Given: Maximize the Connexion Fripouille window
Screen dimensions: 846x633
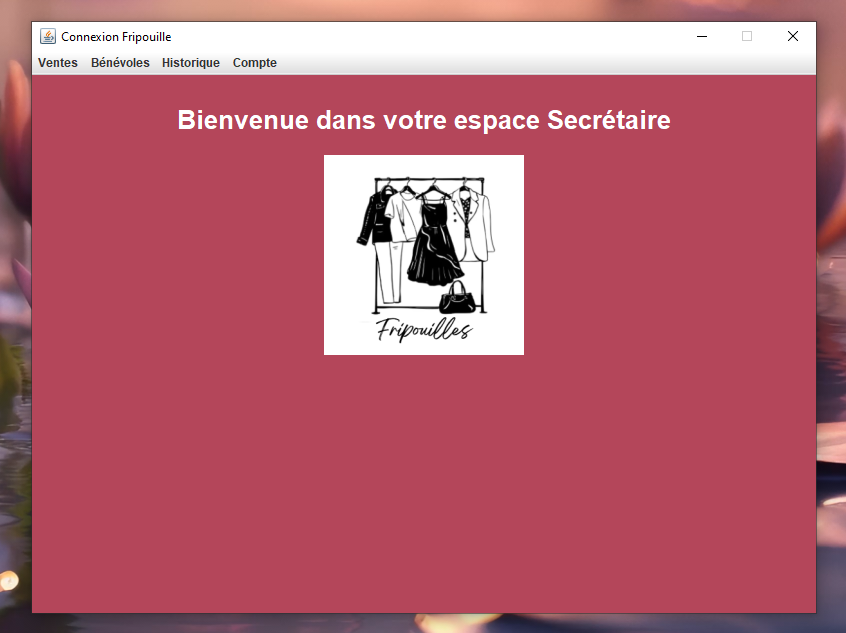Looking at the screenshot, I should [747, 36].
